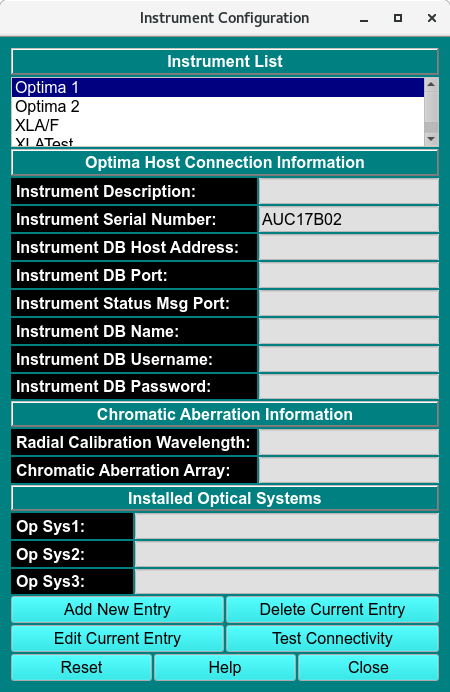
Task: Click the instrument list scroll up arrow
Action: coord(431,84)
